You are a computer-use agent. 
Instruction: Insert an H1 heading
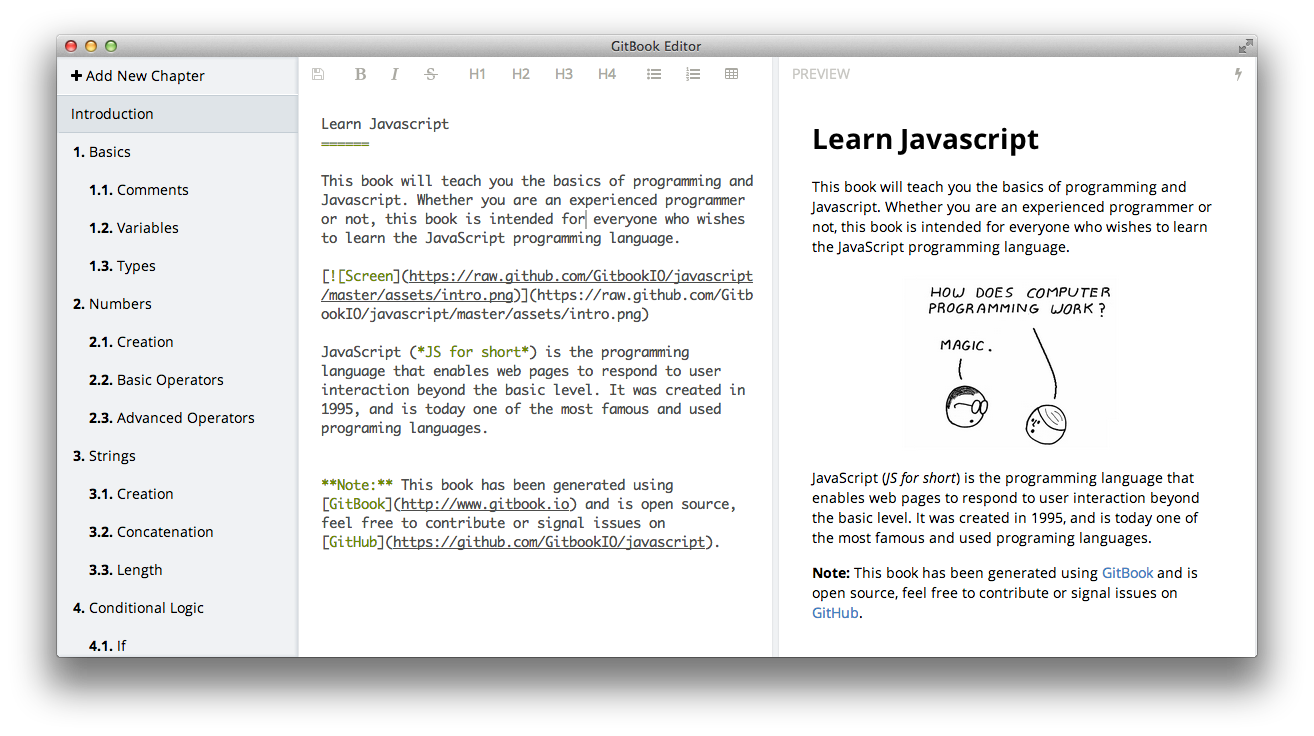point(477,74)
